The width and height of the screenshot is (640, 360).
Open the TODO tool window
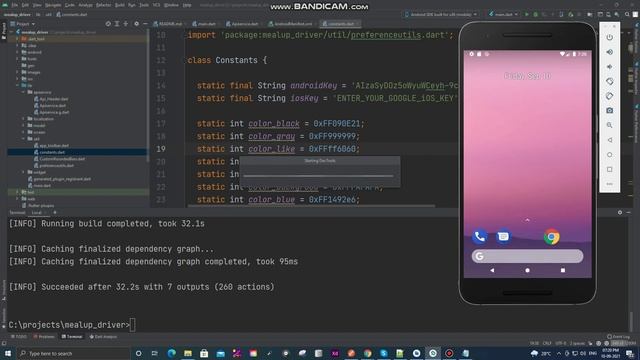click(19, 337)
